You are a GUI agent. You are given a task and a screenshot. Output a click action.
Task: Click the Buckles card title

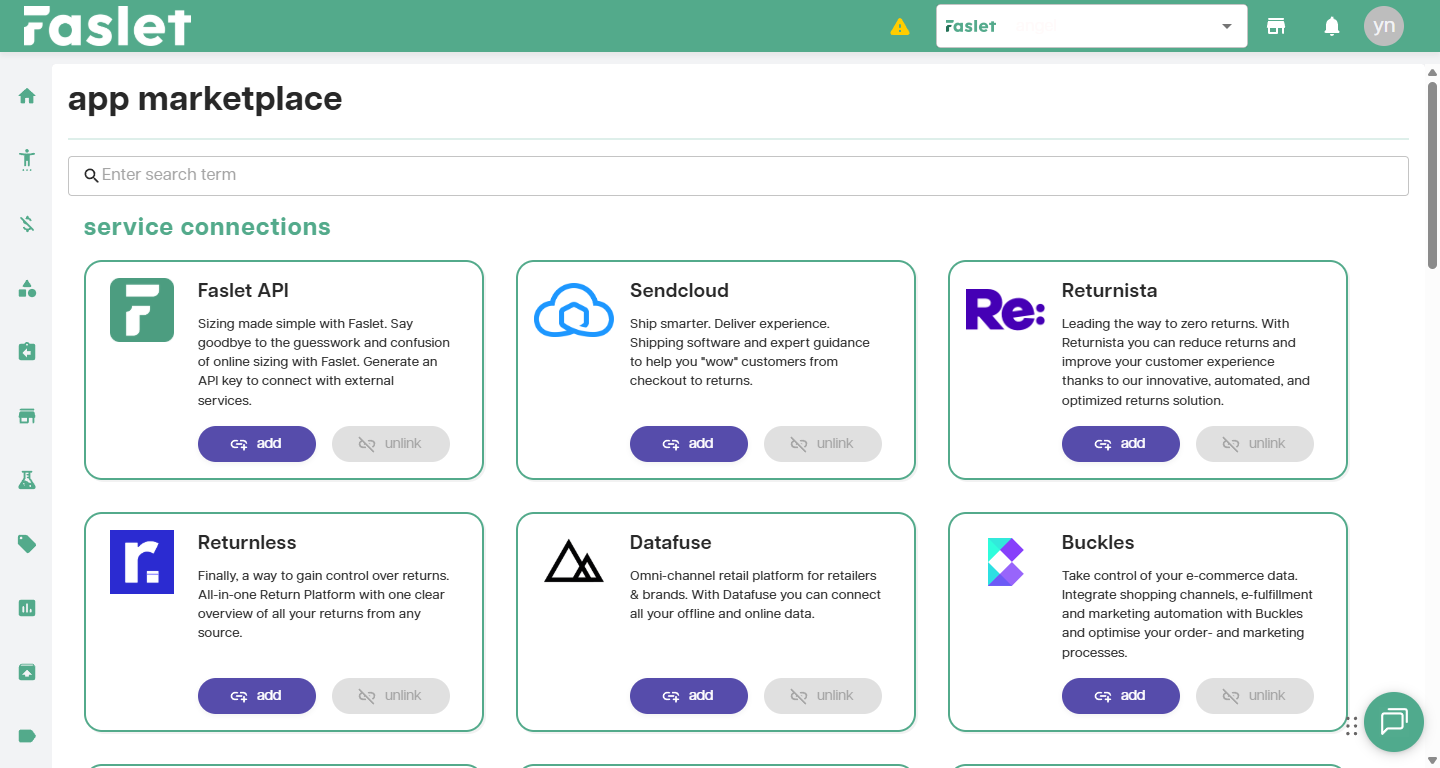(x=1098, y=543)
